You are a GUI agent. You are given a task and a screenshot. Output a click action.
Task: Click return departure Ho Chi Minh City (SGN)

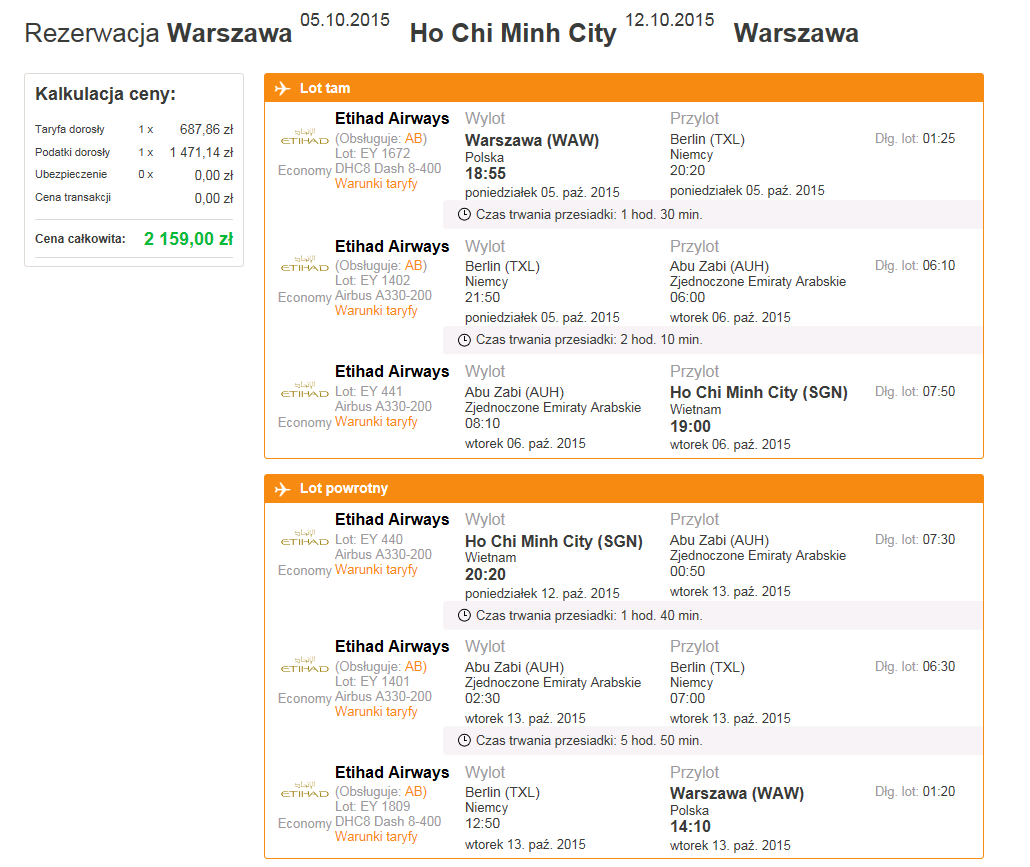pos(554,542)
